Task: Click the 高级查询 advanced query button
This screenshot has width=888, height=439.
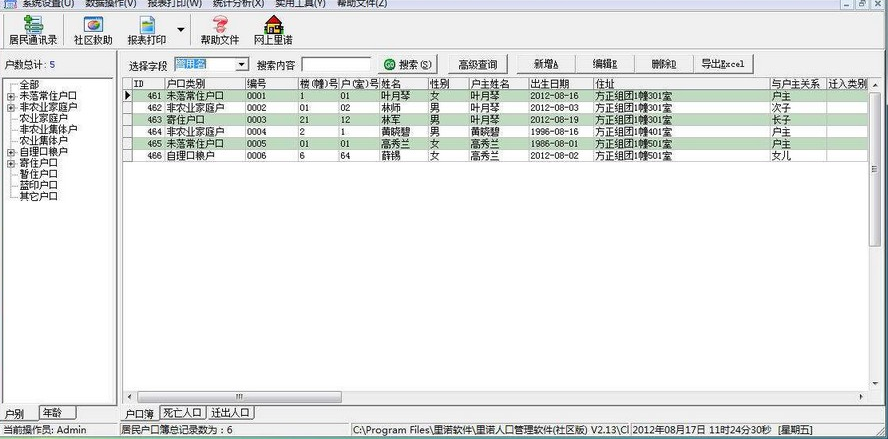Action: (x=477, y=65)
